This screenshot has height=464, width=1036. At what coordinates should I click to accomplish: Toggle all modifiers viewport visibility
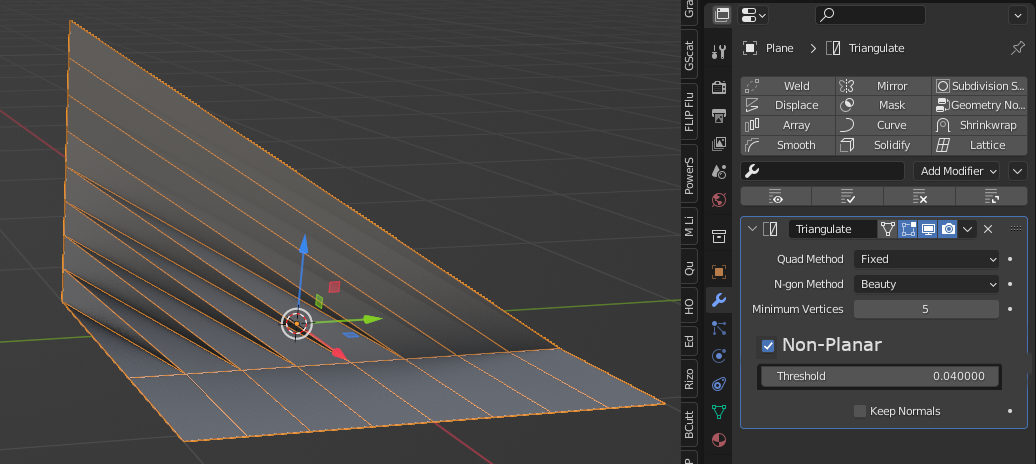click(x=776, y=196)
